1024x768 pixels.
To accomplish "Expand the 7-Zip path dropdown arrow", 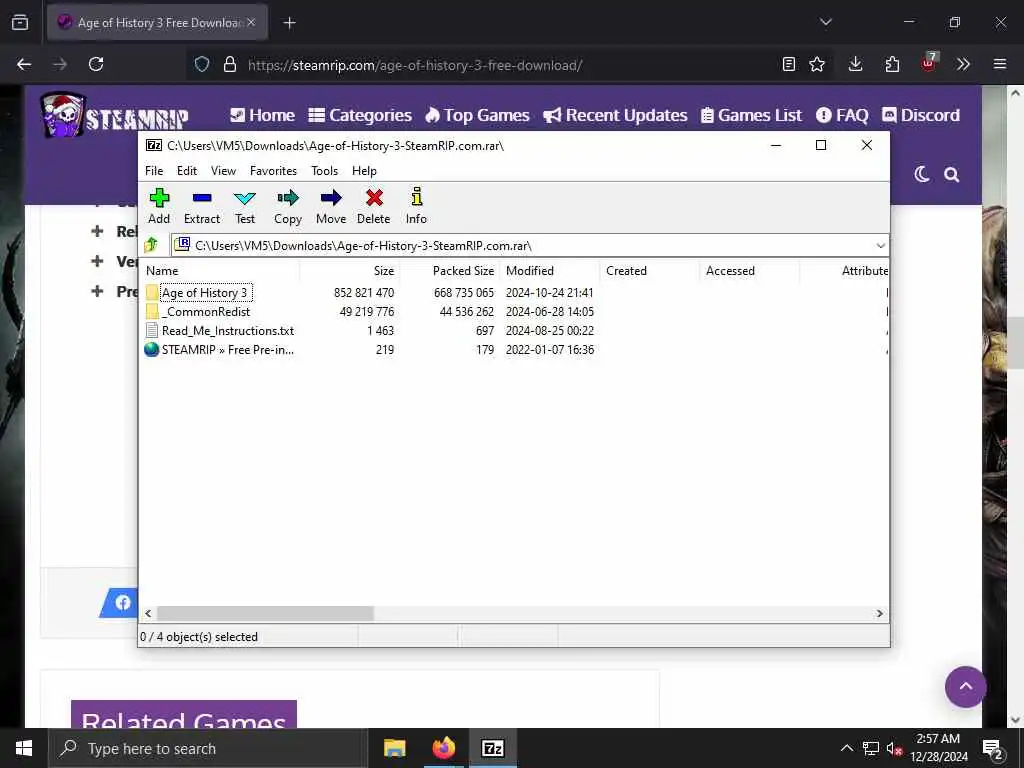I will coord(880,246).
